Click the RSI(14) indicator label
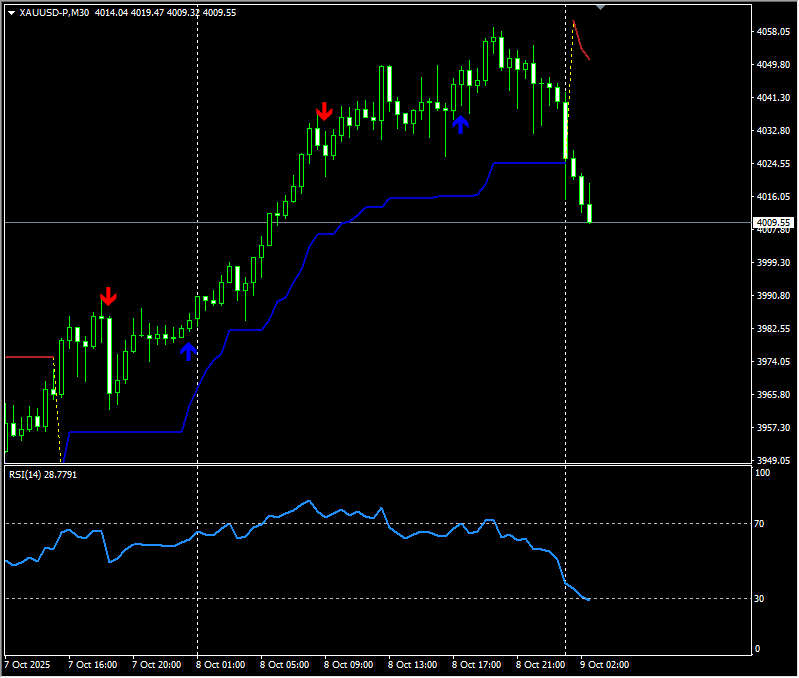Viewport: 799px width, 678px height. (x=42, y=474)
